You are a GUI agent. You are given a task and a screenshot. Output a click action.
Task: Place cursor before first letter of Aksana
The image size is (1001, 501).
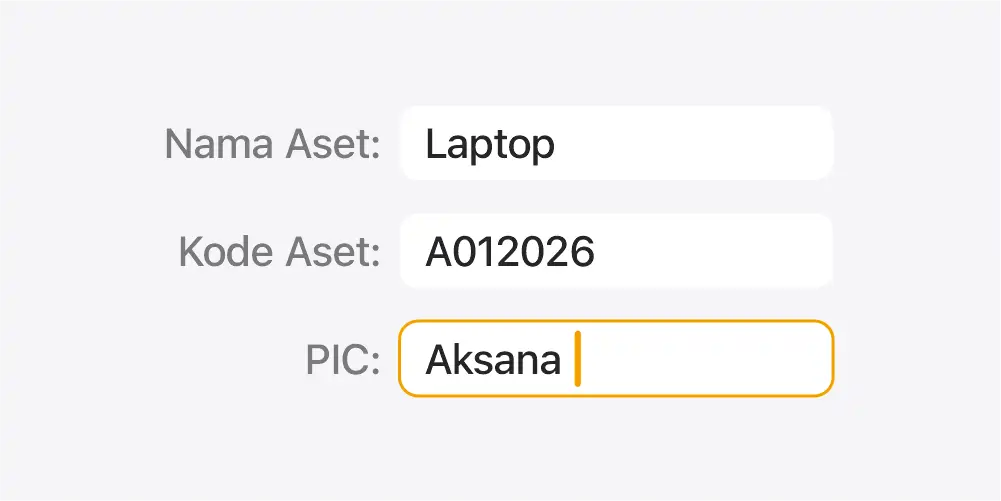pos(426,359)
